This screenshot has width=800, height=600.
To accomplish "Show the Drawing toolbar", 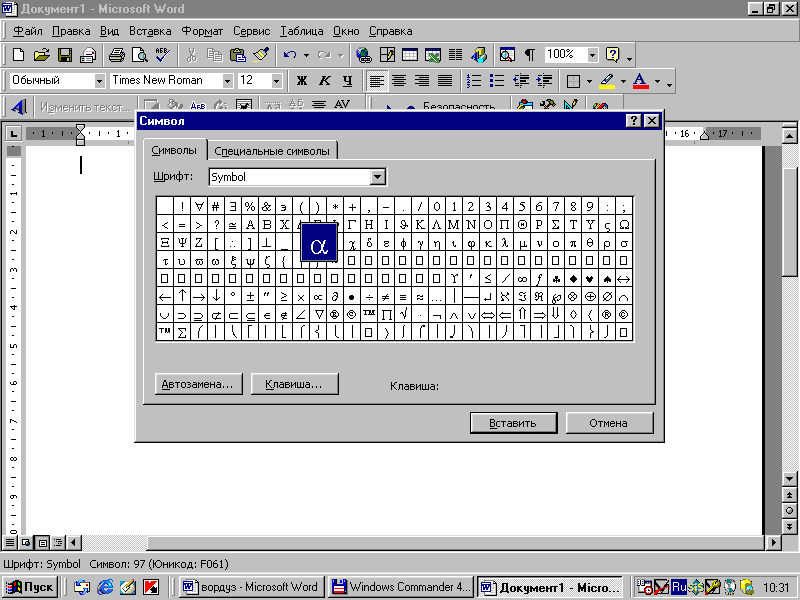I will click(479, 55).
